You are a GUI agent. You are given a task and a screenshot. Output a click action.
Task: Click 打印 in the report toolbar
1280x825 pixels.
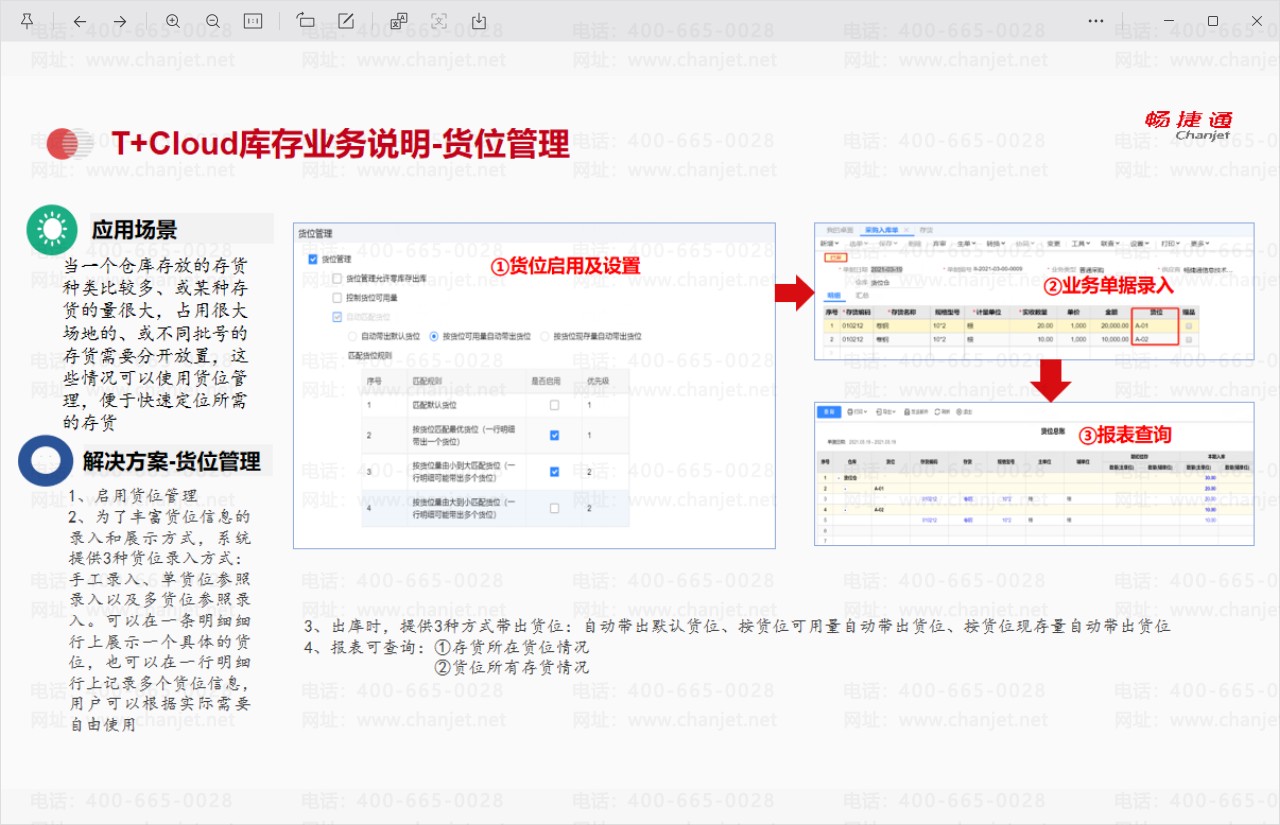857,412
